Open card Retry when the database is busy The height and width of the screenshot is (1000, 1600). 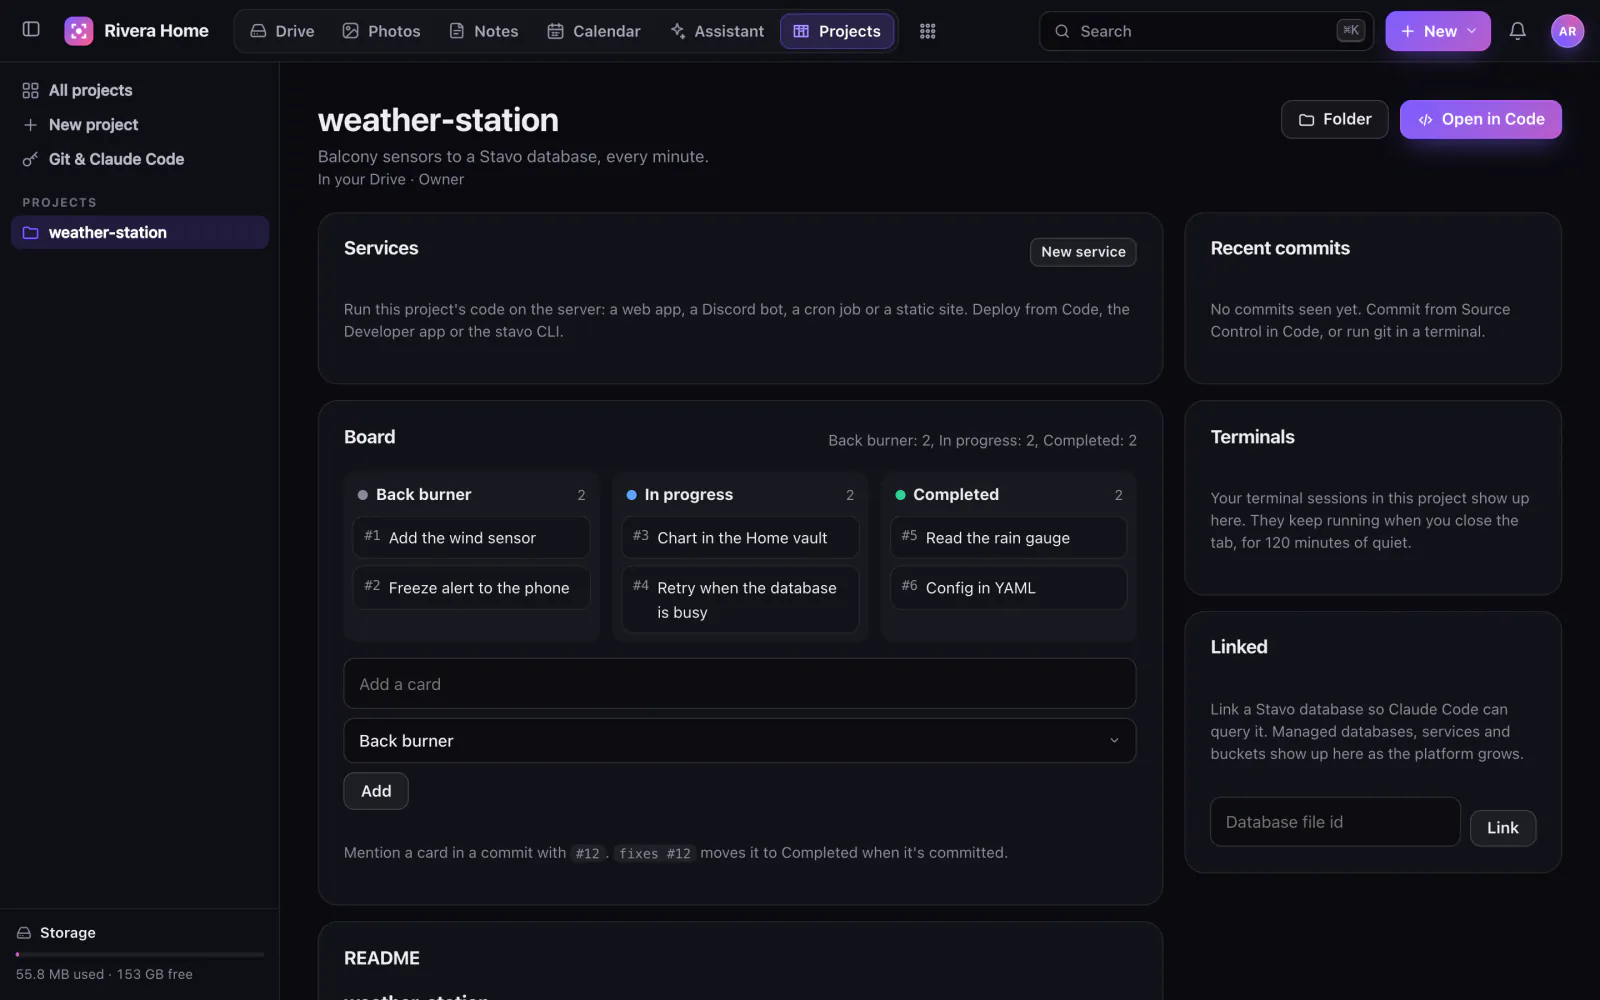tap(740, 600)
